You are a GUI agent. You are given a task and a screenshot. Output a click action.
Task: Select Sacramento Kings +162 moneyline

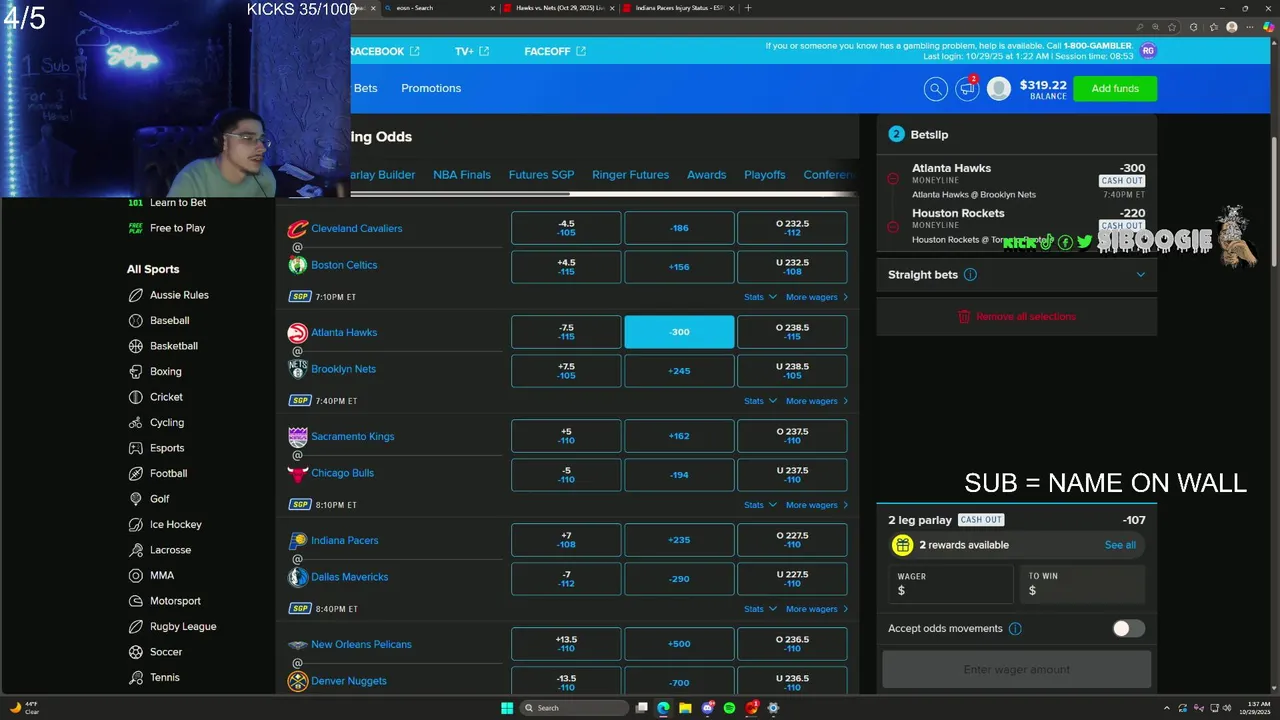679,436
